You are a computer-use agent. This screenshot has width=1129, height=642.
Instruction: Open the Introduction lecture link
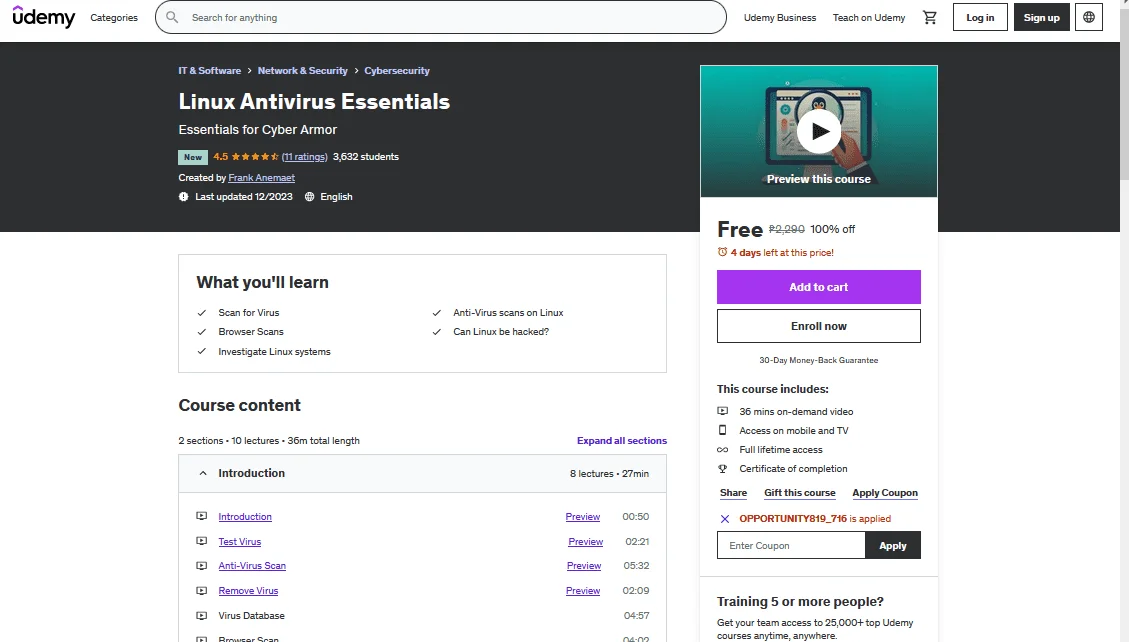click(245, 517)
